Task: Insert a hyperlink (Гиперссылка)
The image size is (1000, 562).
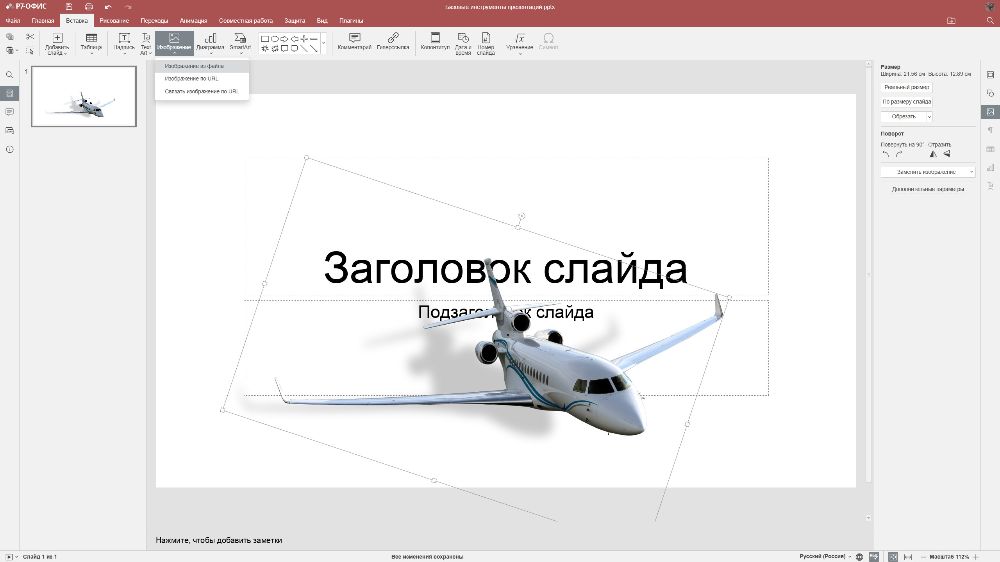Action: point(393,41)
